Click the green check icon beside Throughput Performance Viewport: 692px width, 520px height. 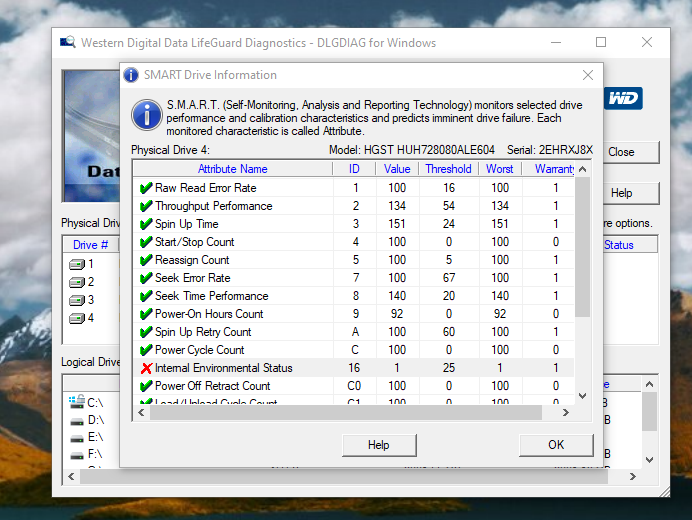146,206
